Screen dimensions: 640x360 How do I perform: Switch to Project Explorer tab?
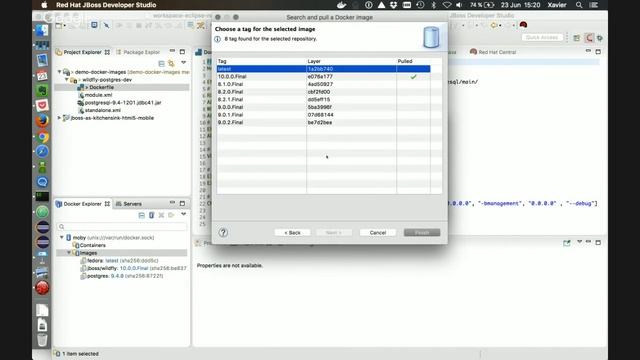83,52
